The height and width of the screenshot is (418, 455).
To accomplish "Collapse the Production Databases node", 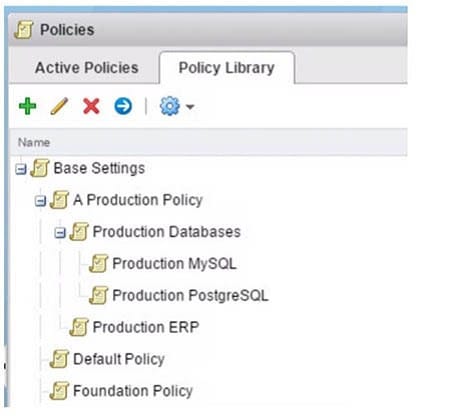I will (60, 233).
